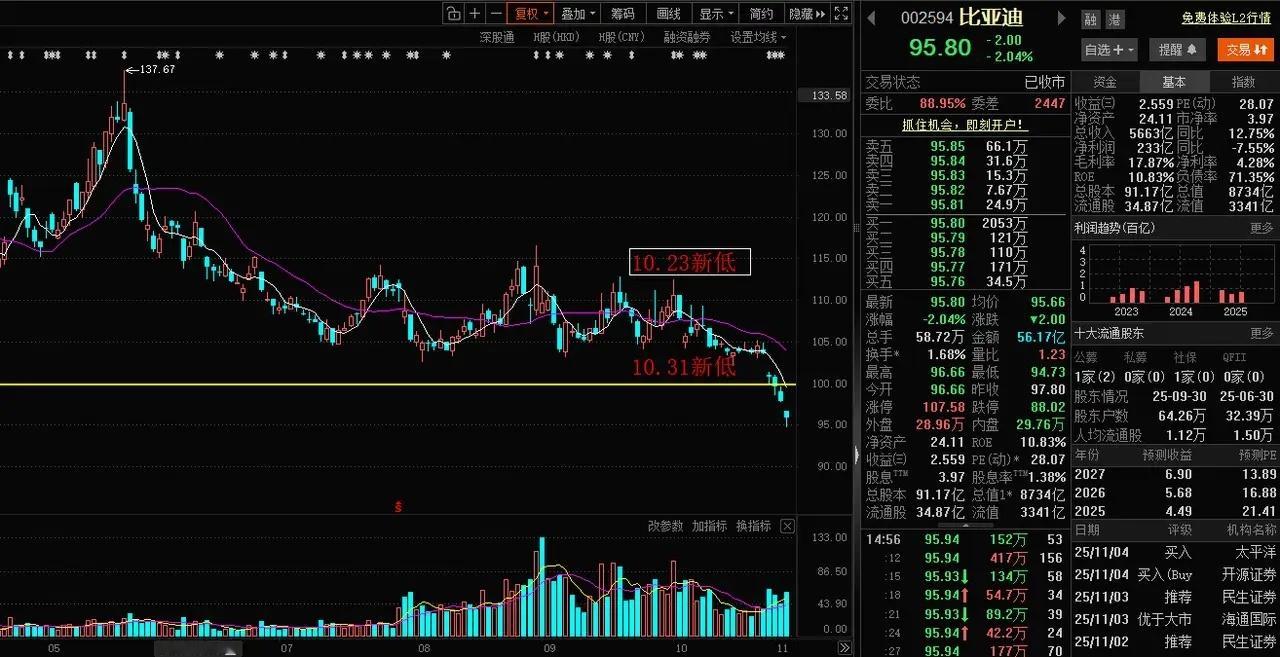This screenshot has height=657, width=1280.
Task: Open the H股(CNY) link
Action: (x=622, y=37)
